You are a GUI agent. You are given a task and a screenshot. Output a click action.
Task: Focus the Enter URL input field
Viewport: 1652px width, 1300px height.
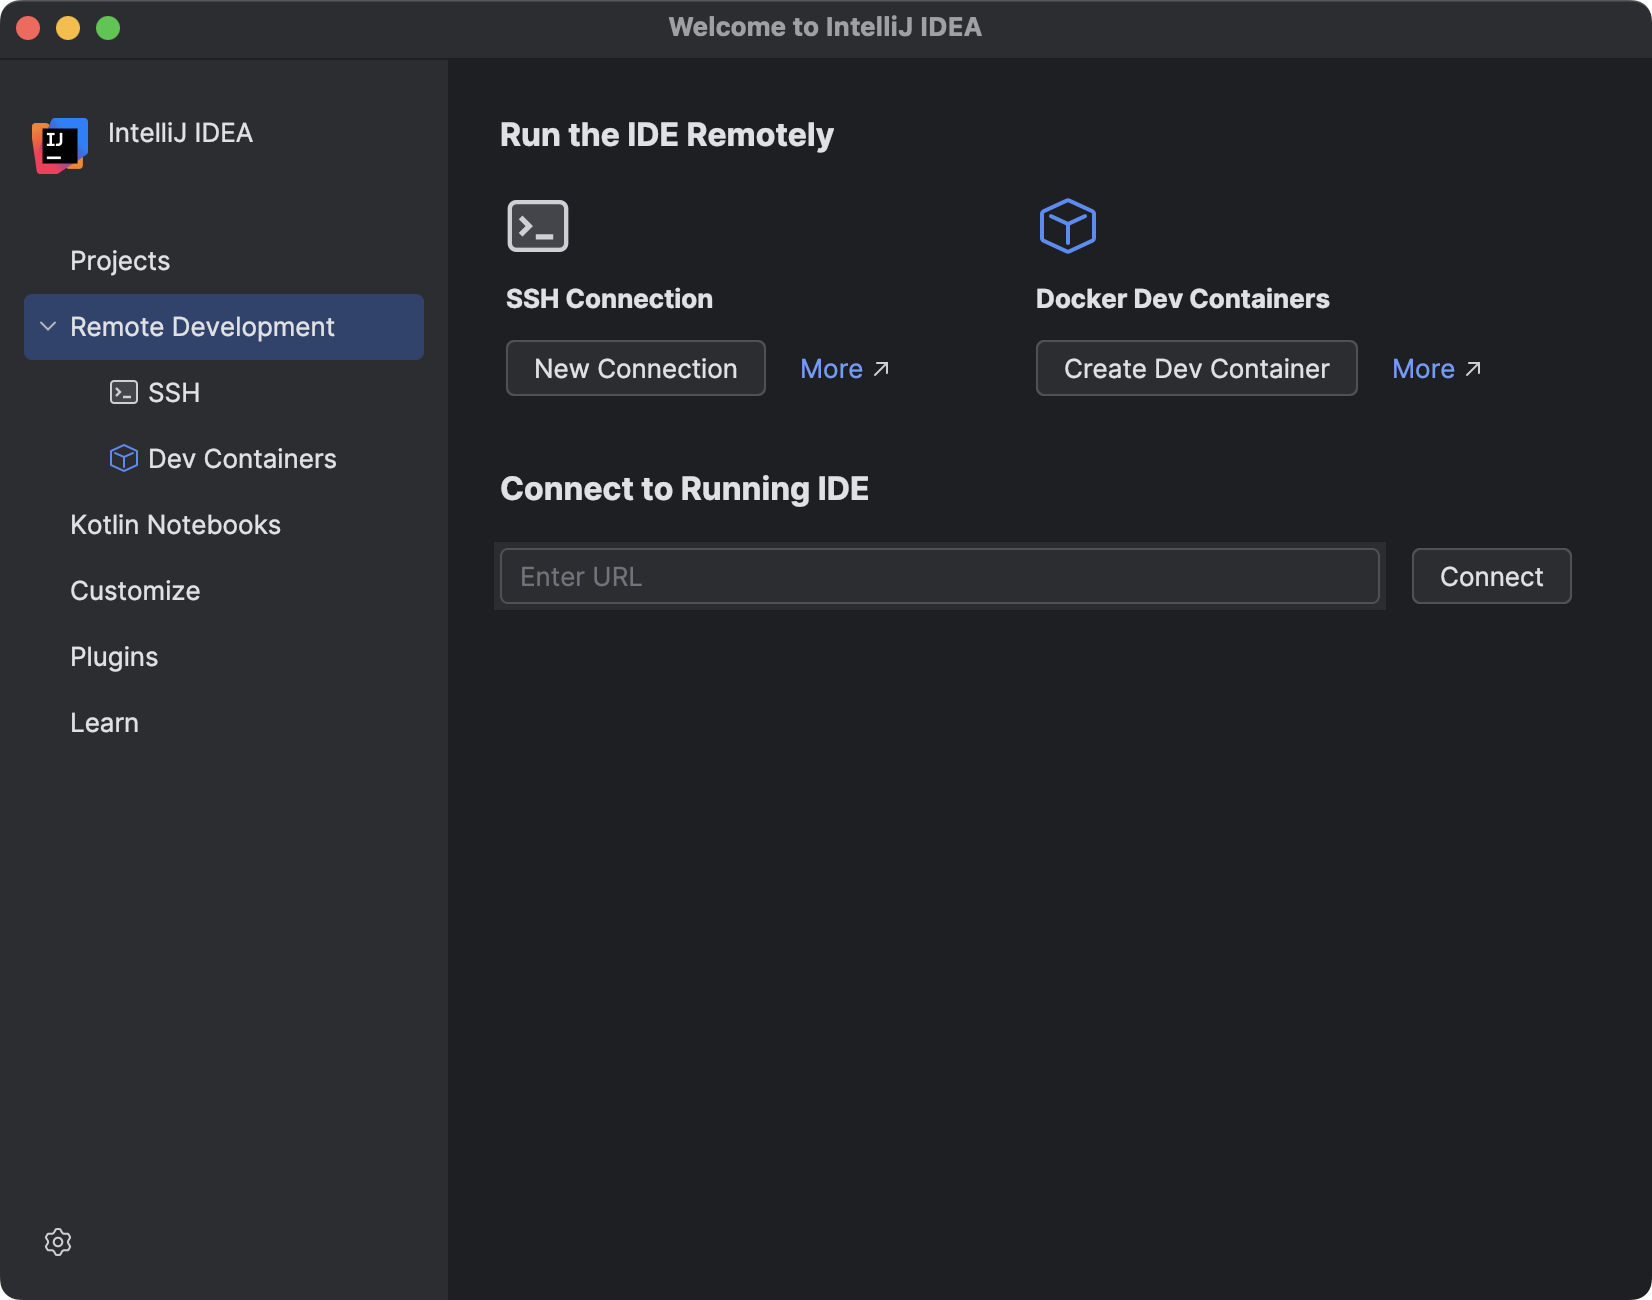[x=940, y=576]
